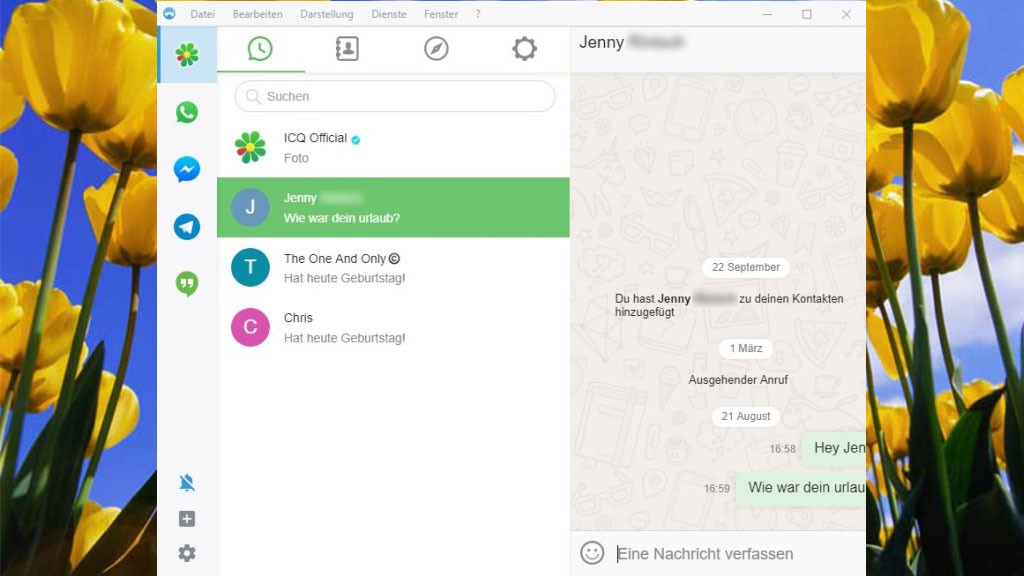Open the Datei menu
Screen dimensions: 1024x576
[x=203, y=14]
